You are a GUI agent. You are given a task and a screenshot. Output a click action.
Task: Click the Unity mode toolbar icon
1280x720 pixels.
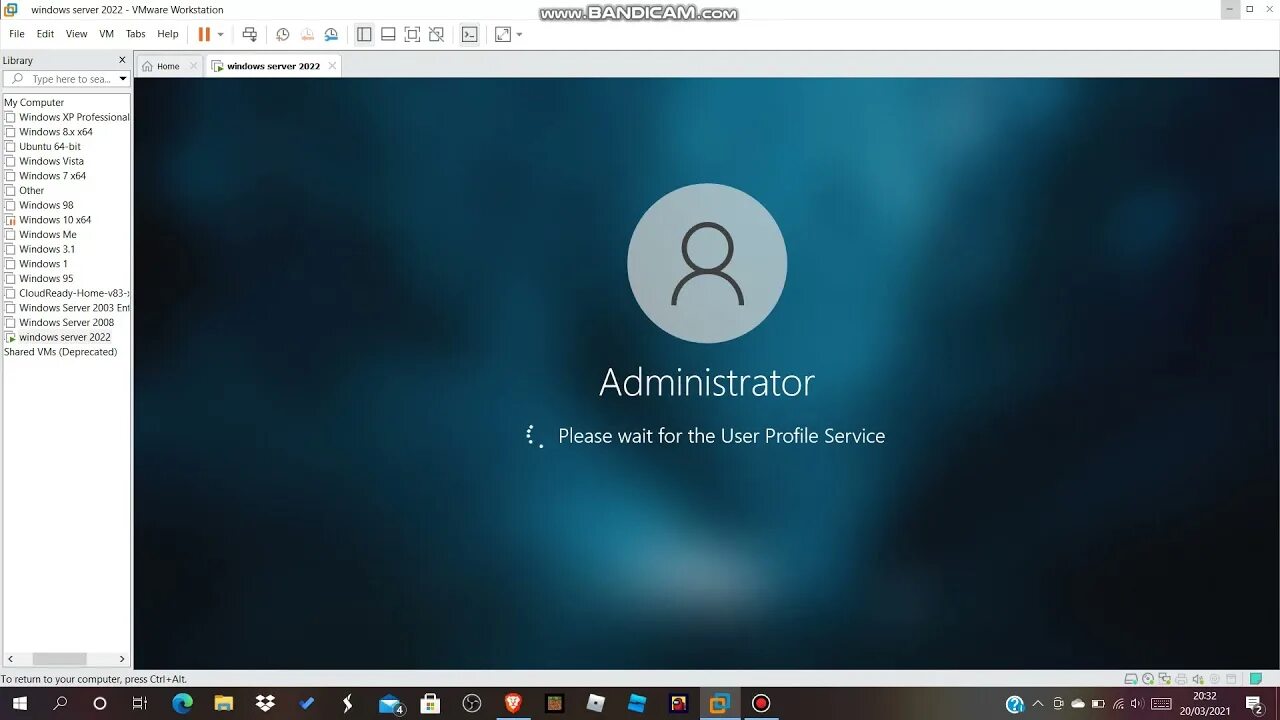tap(436, 34)
